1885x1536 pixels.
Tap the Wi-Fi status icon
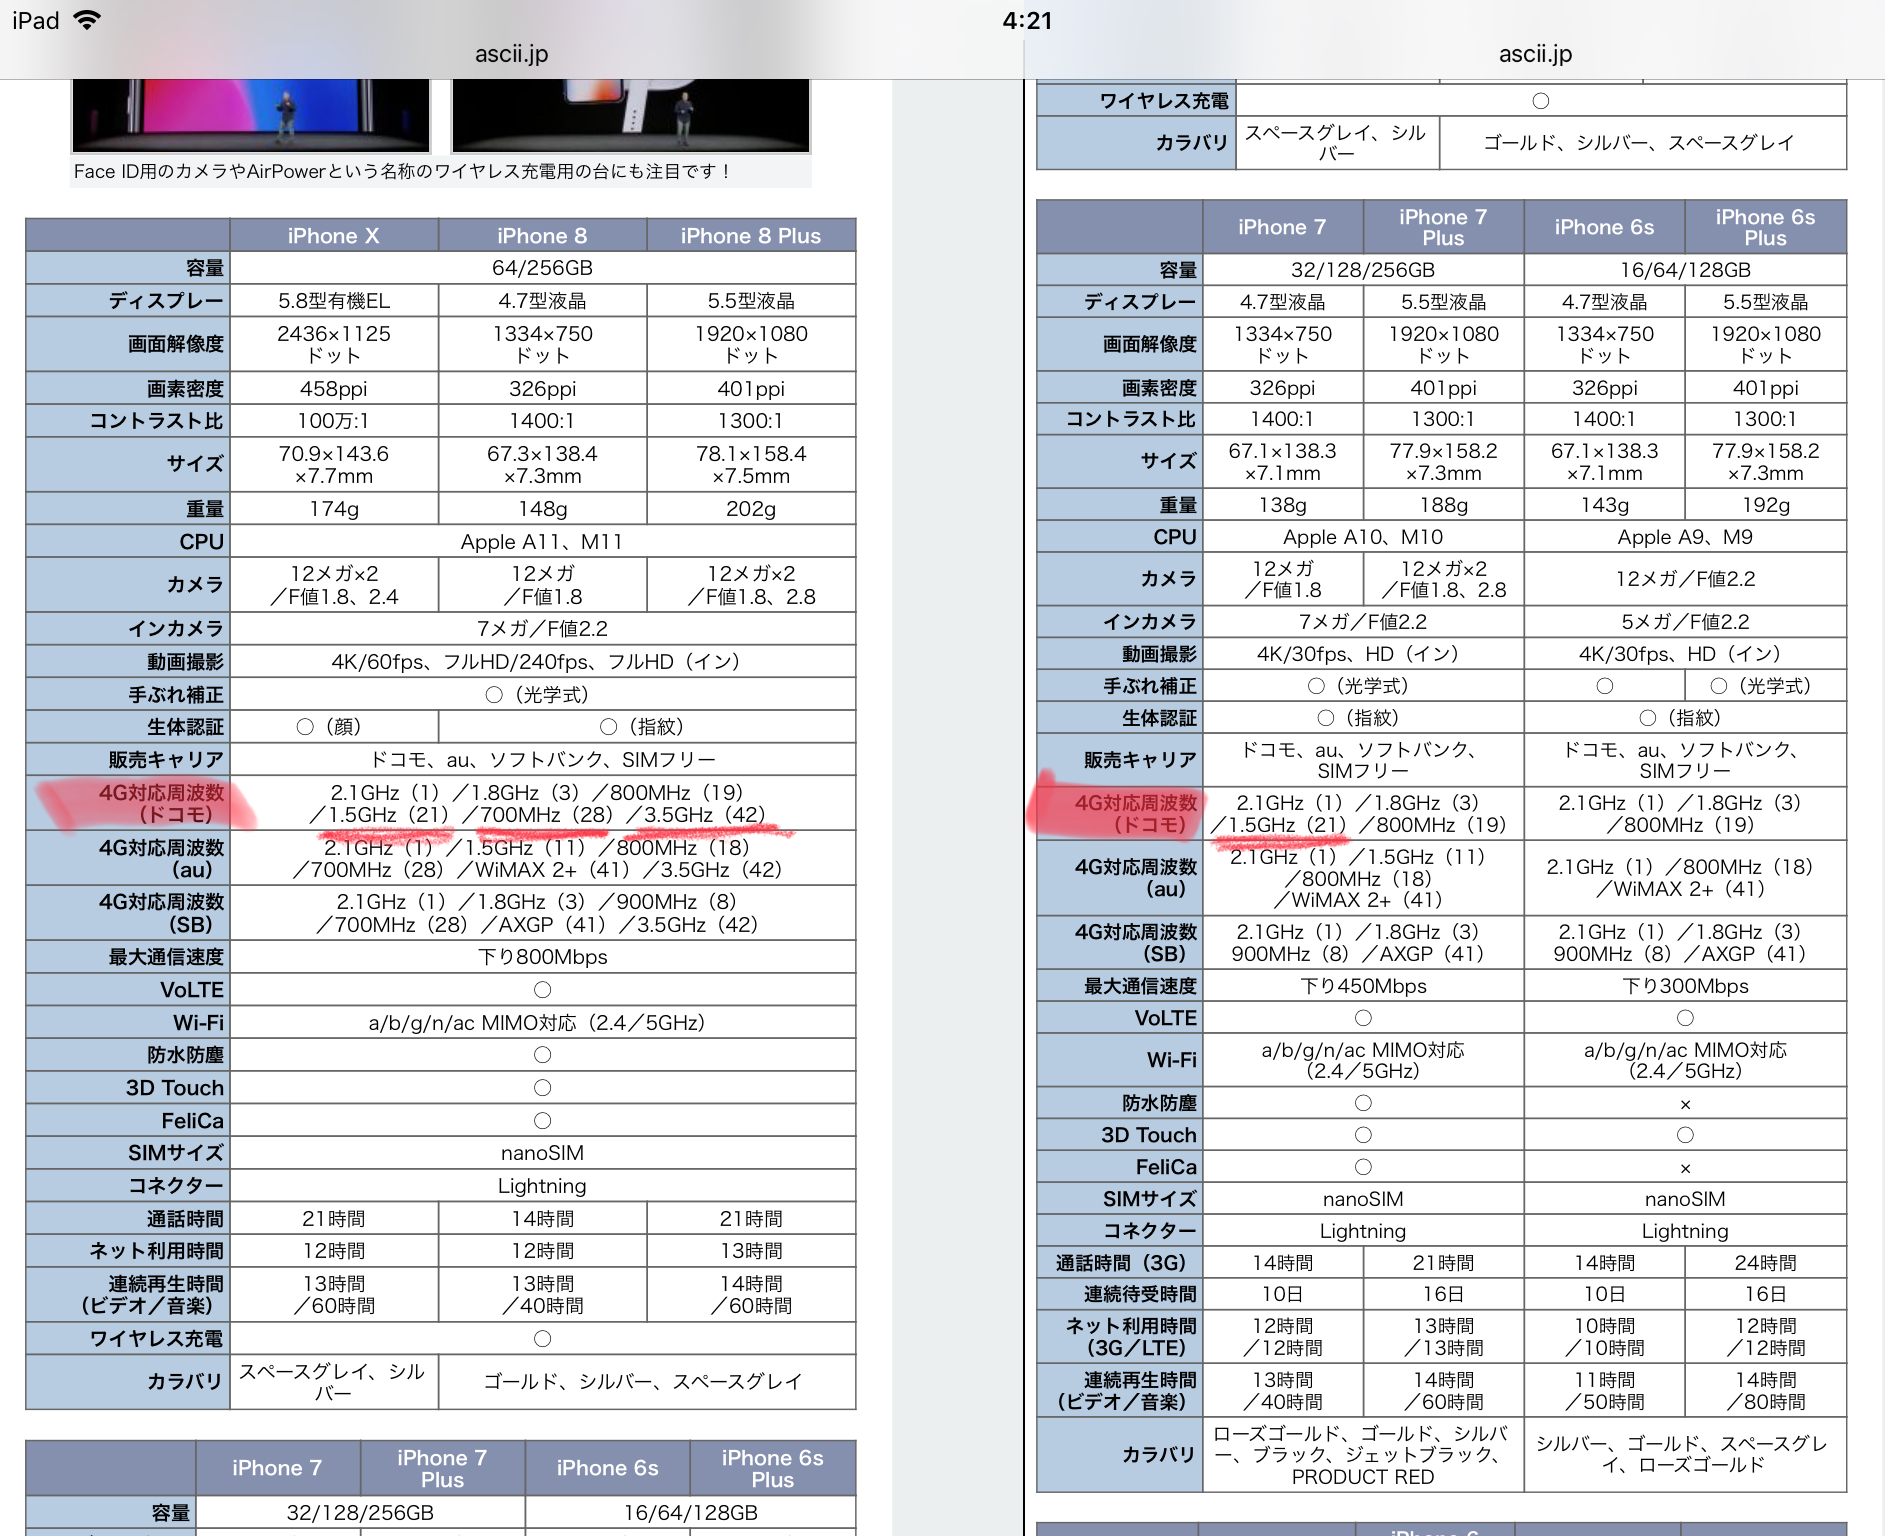tap(88, 20)
